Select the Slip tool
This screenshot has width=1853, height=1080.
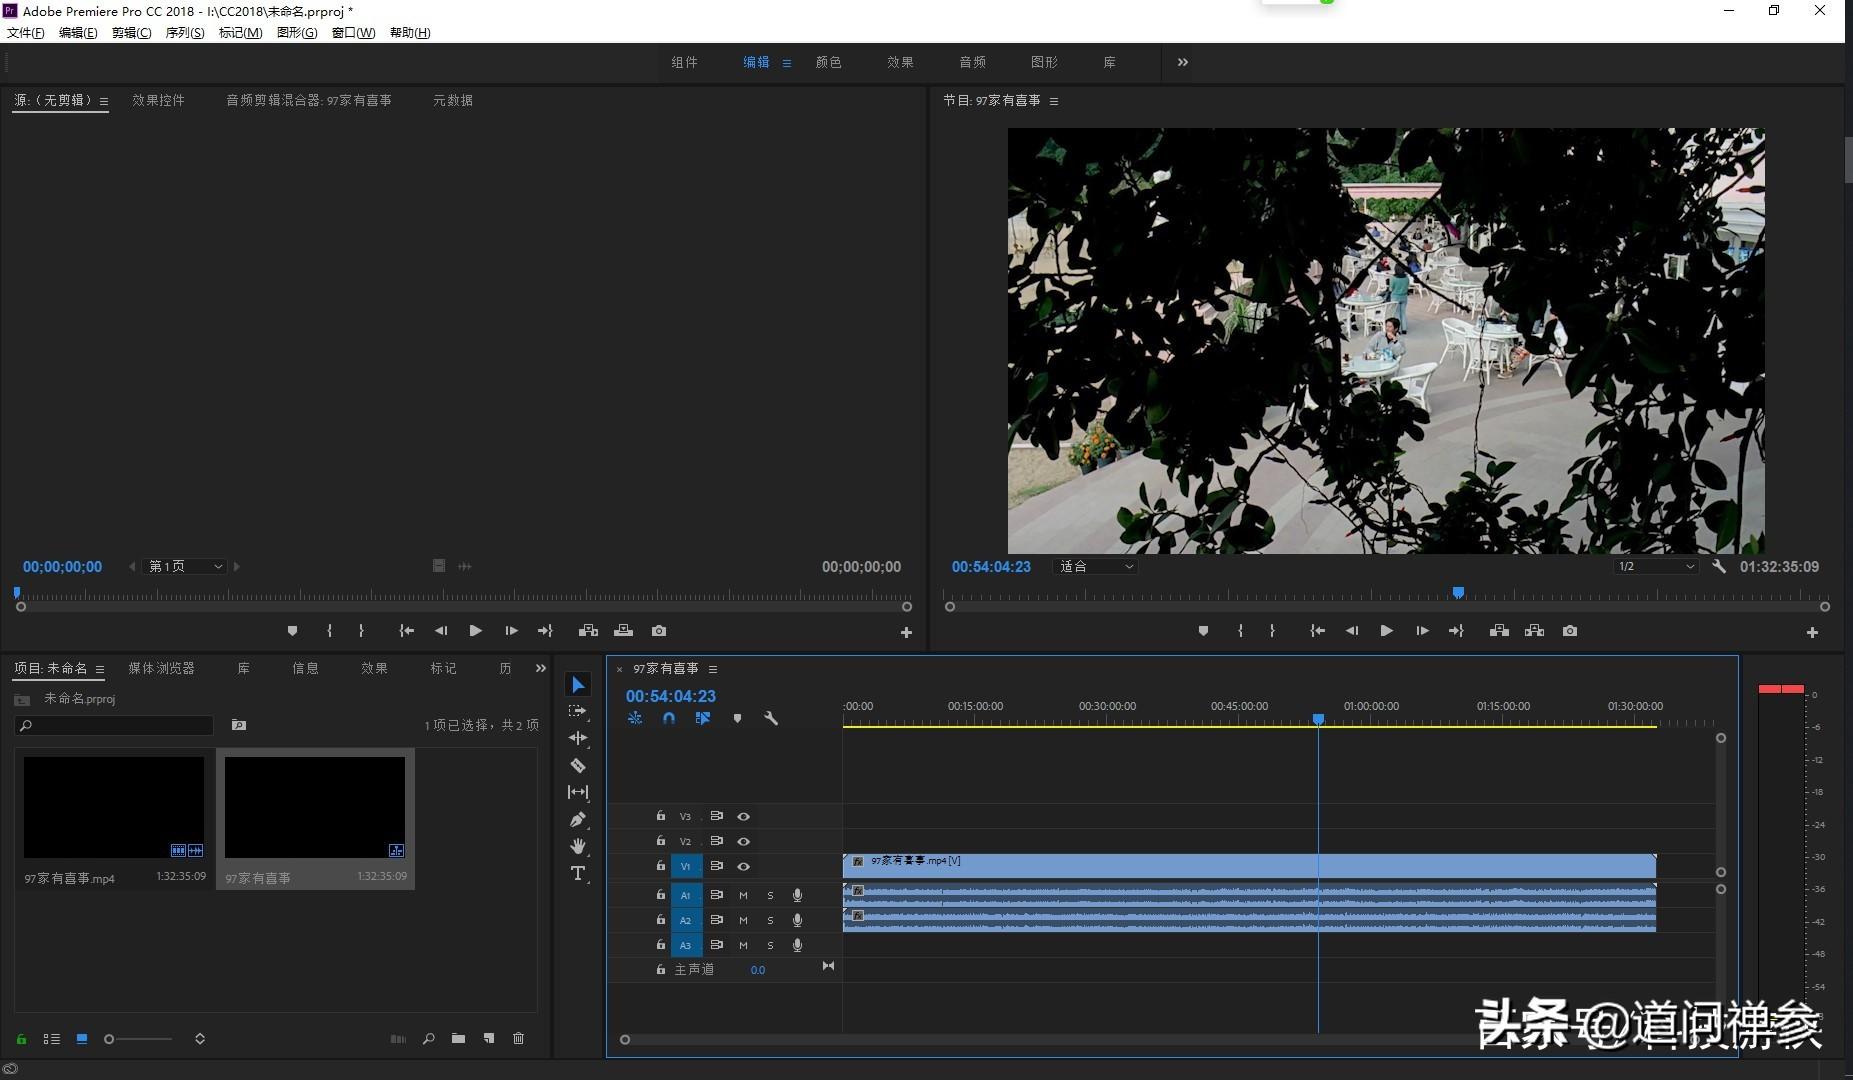(x=578, y=792)
